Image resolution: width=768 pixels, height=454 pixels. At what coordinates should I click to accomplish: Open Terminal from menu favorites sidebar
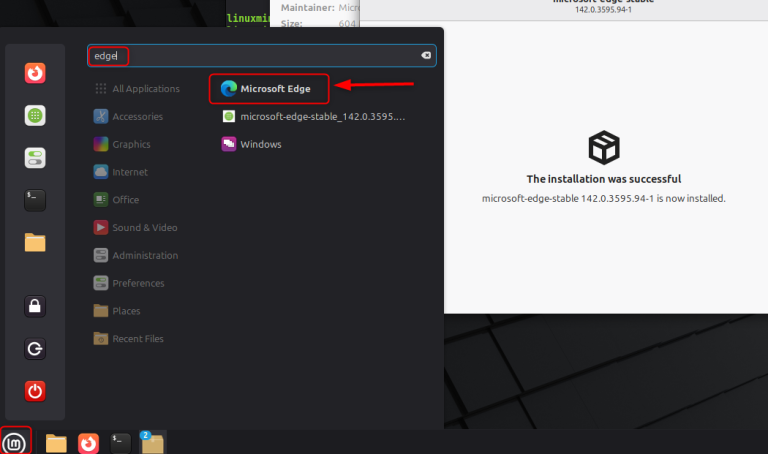pyautogui.click(x=35, y=201)
